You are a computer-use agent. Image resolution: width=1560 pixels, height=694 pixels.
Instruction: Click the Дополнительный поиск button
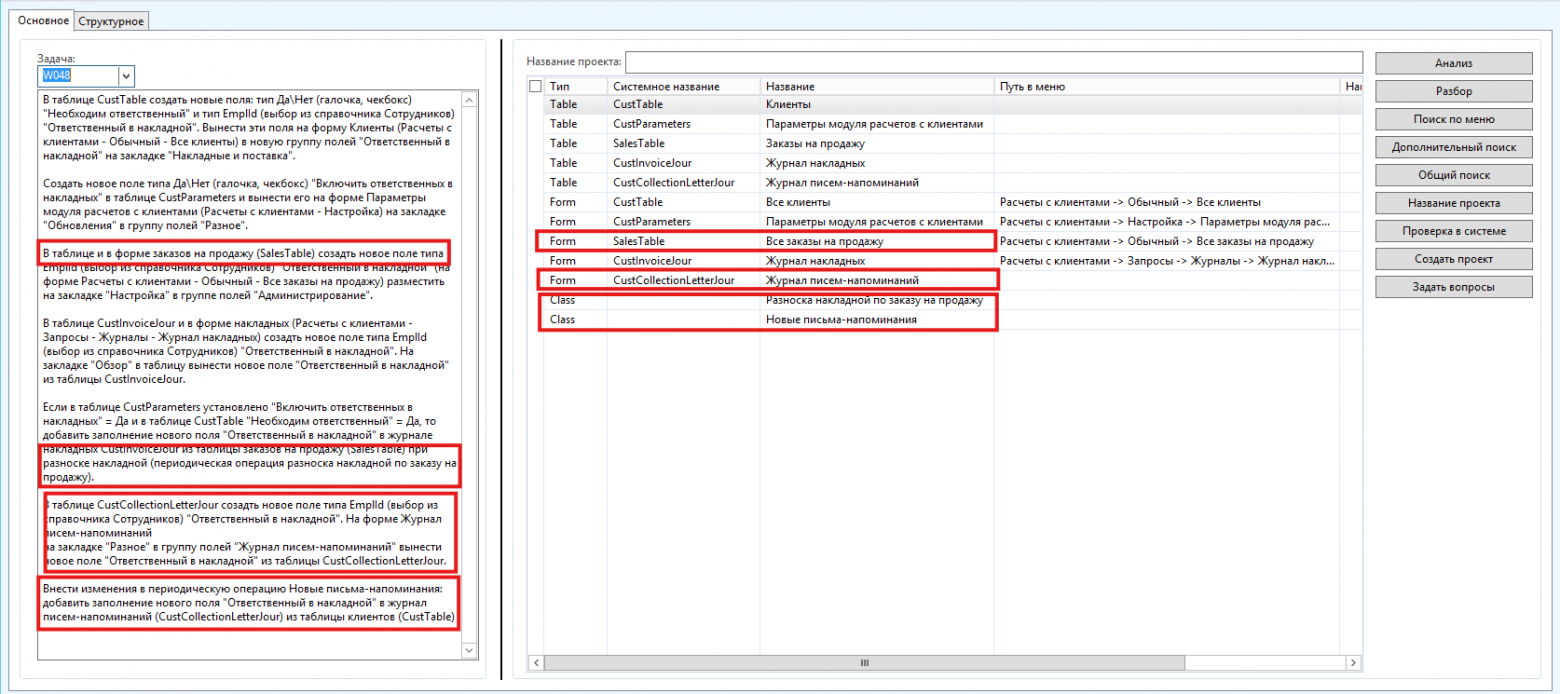tap(1454, 147)
